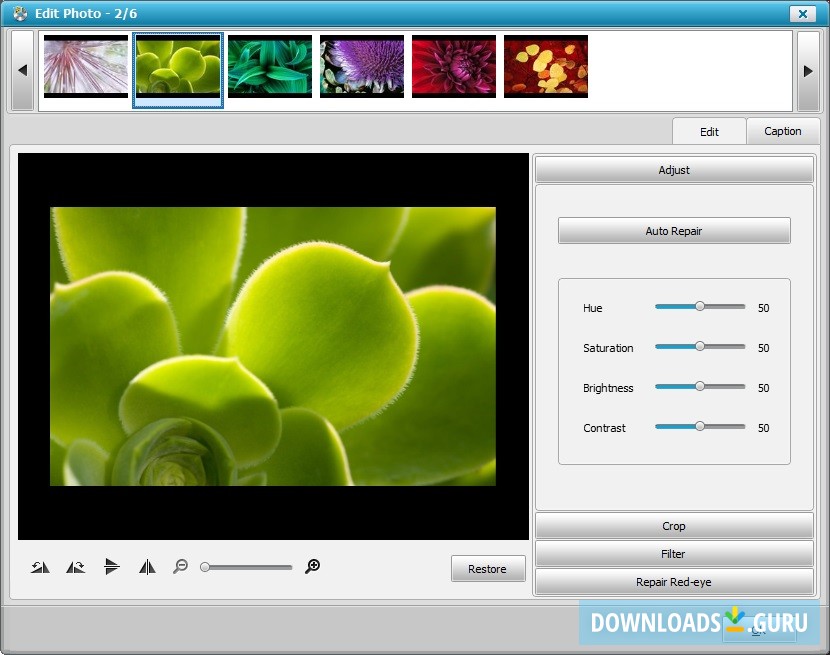The image size is (830, 655).
Task: Collapse the Adjust panel
Action: pyautogui.click(x=674, y=170)
